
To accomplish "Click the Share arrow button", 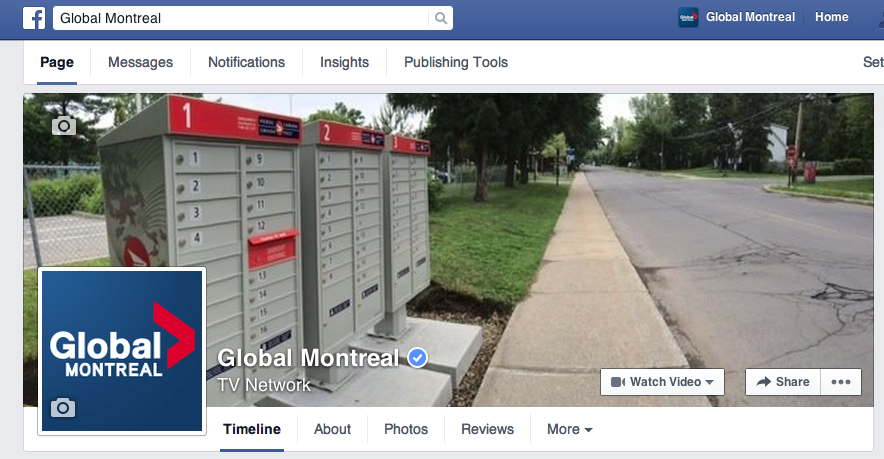I will pyautogui.click(x=783, y=382).
